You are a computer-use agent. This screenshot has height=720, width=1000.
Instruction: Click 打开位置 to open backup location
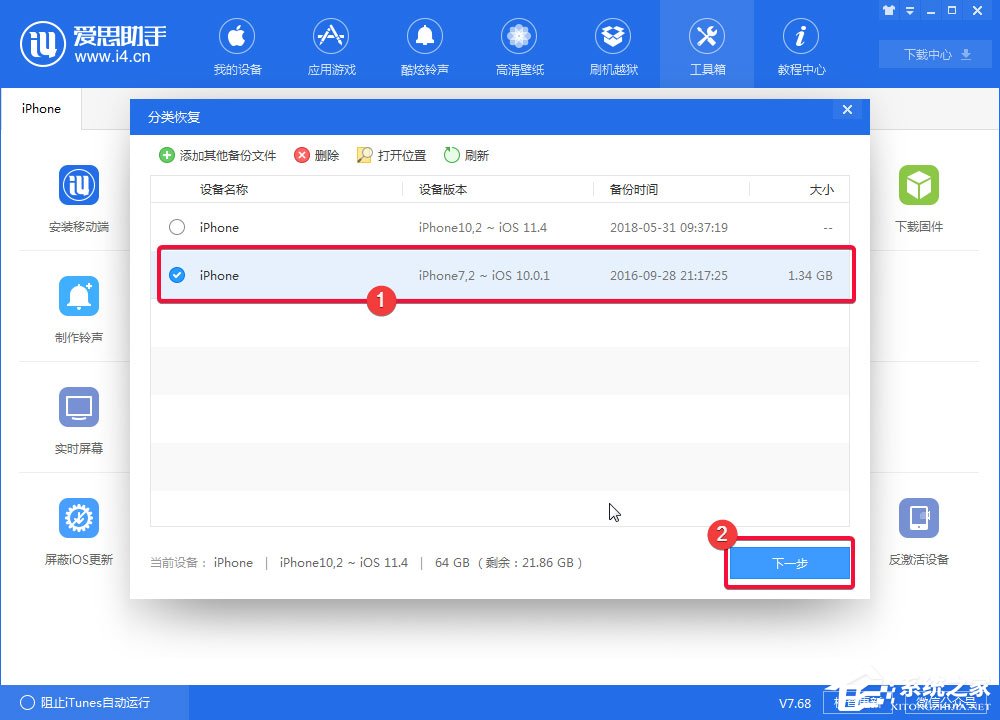pyautogui.click(x=395, y=155)
